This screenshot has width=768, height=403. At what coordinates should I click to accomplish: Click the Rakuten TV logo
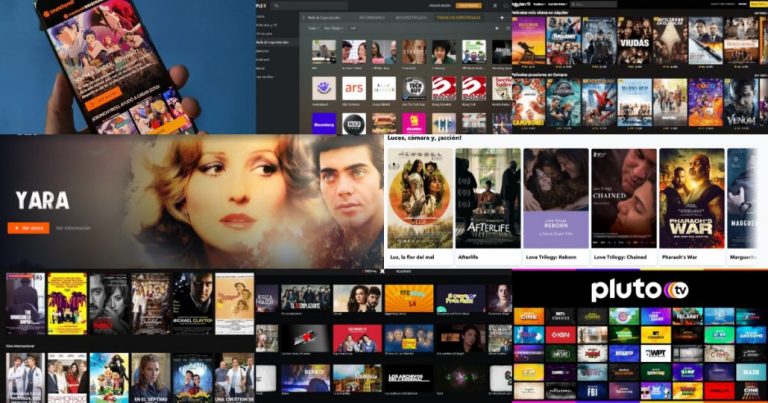click(x=521, y=4)
